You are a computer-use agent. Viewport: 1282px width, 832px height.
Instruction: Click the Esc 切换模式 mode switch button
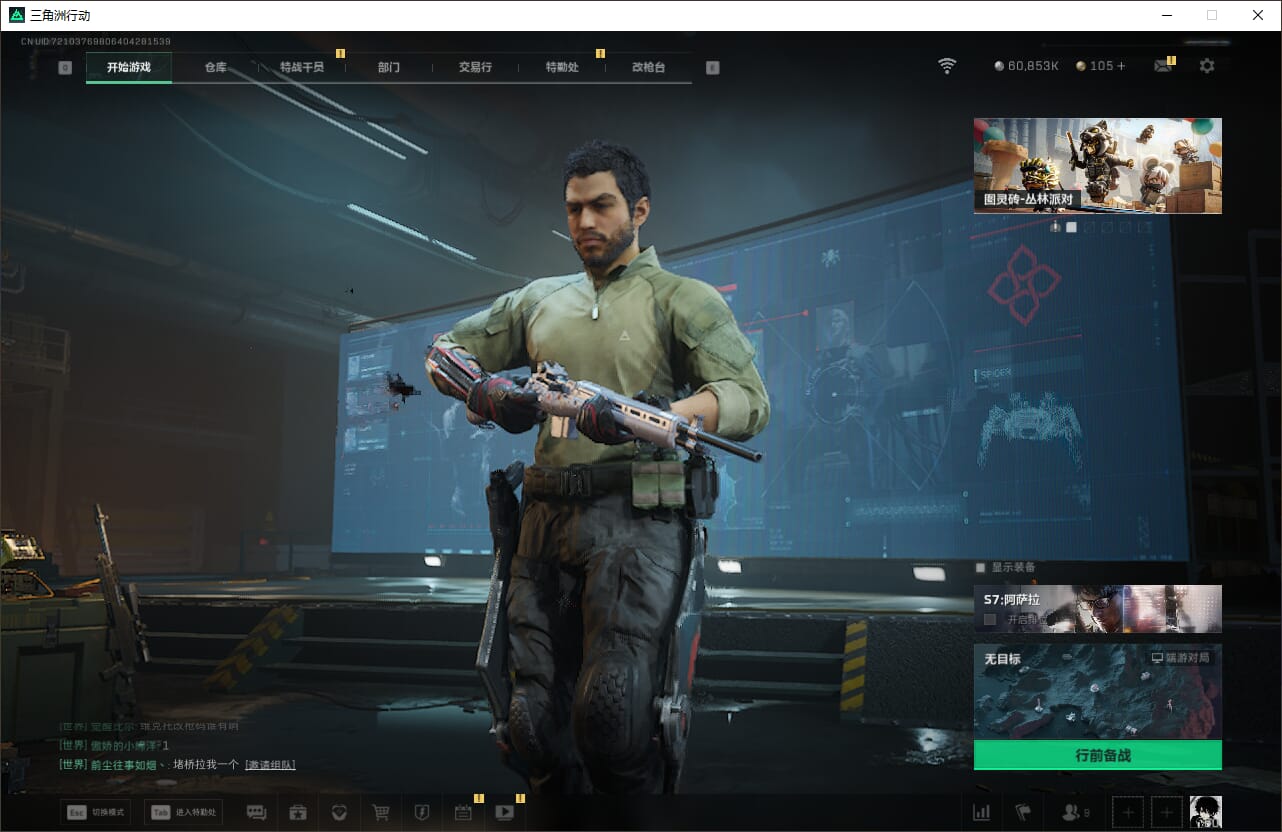96,812
